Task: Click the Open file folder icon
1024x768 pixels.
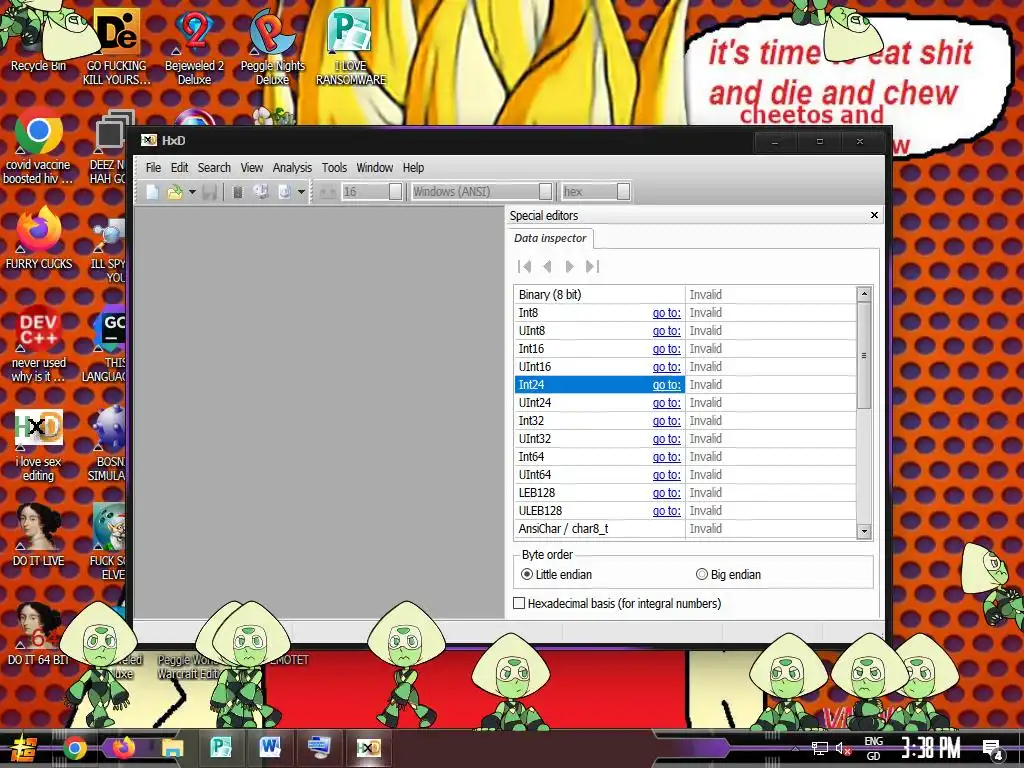Action: coord(174,191)
